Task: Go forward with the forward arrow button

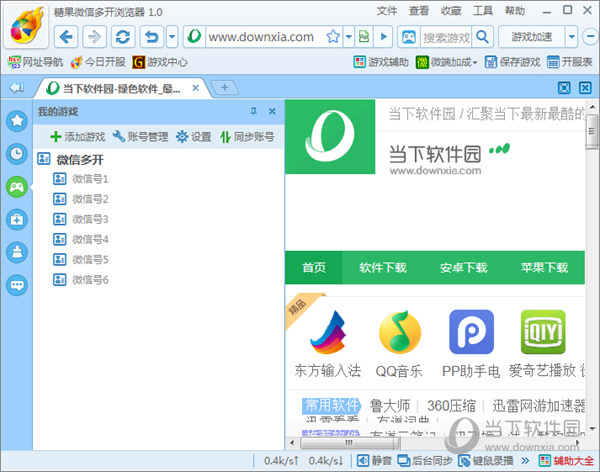Action: tap(95, 37)
